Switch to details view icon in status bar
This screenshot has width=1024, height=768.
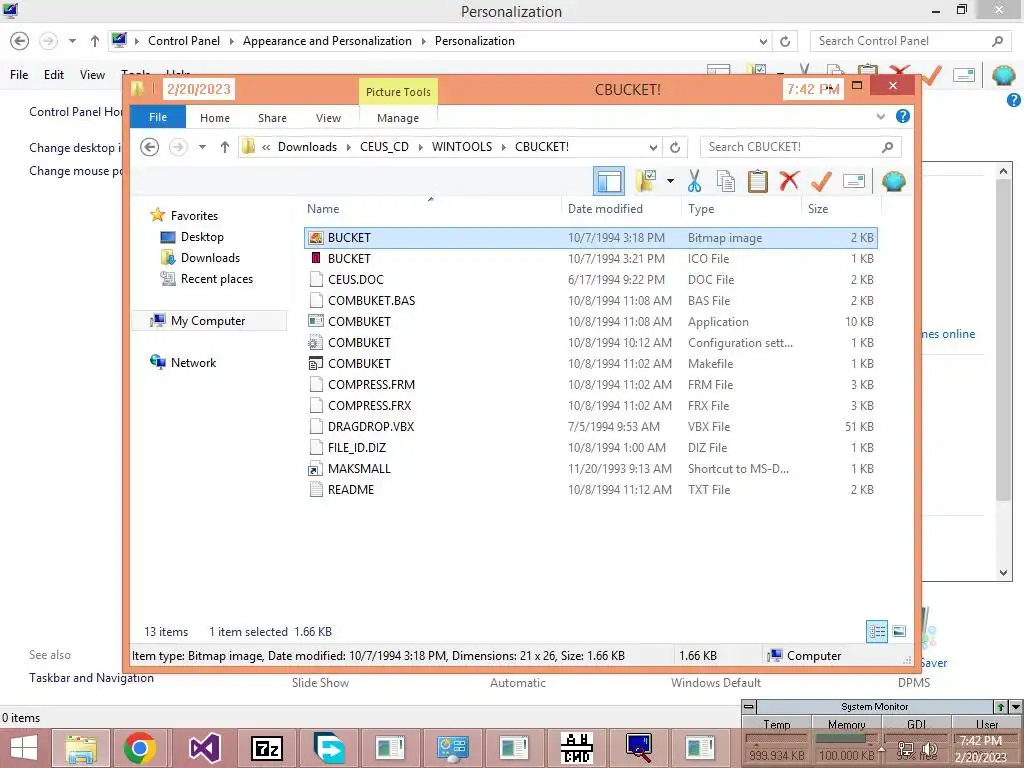click(x=877, y=631)
